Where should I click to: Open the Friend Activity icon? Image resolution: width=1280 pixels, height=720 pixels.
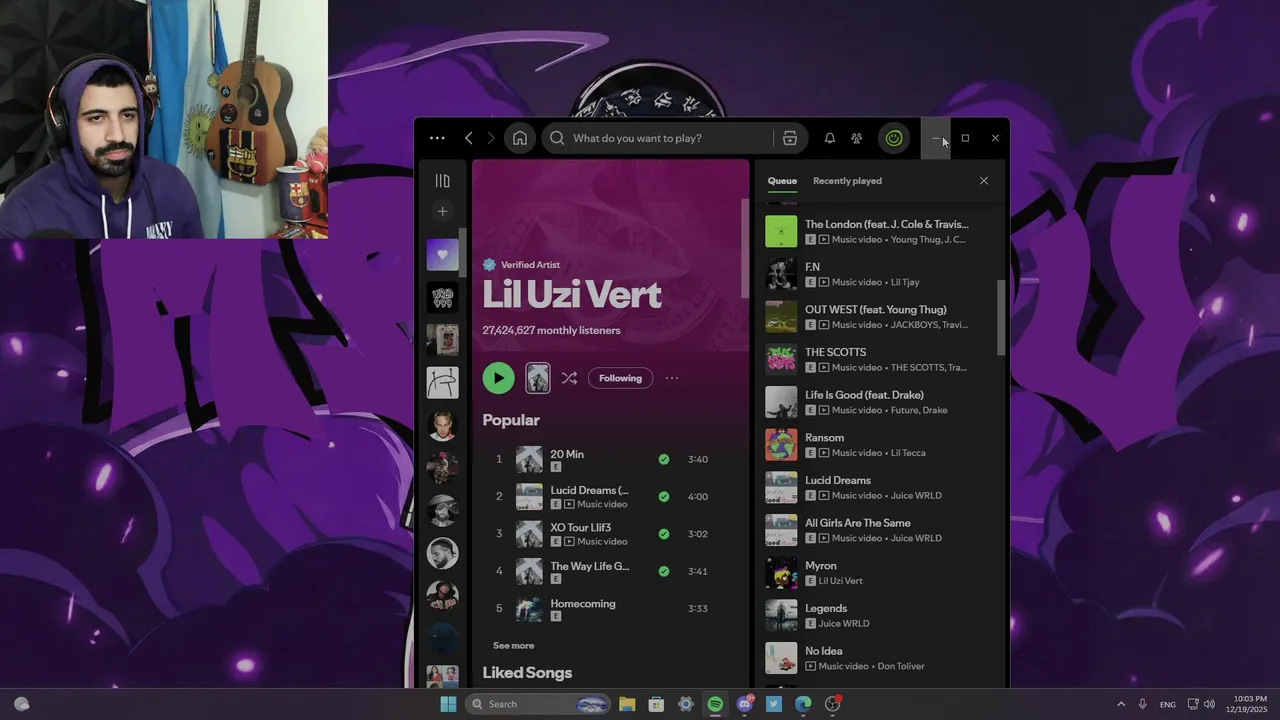(857, 138)
